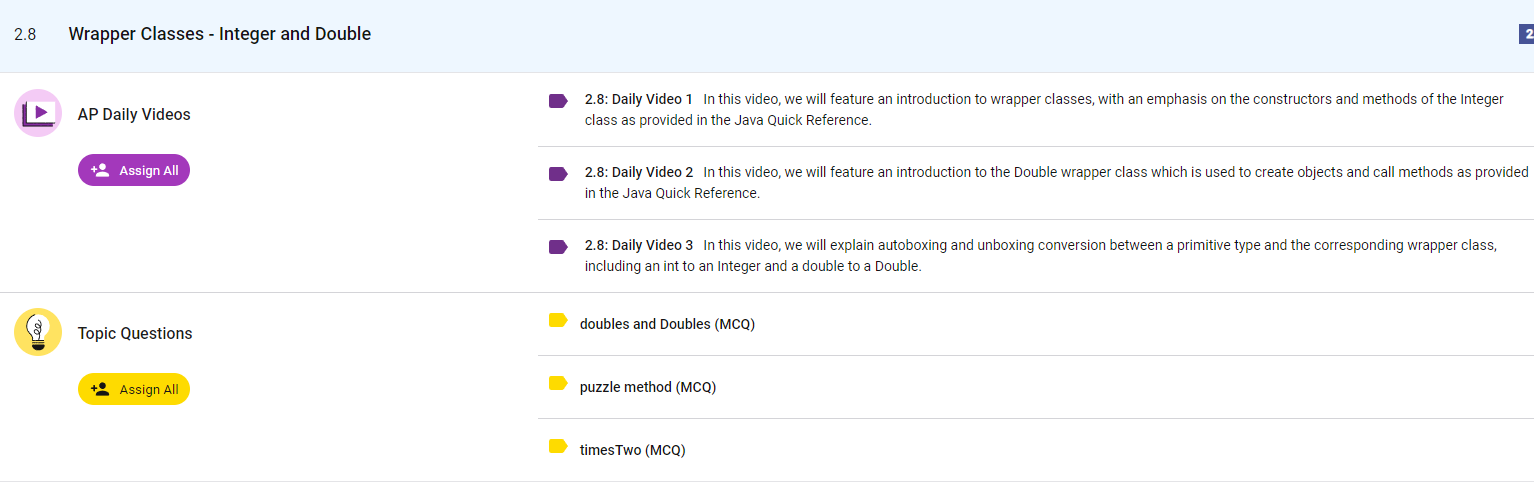Assign all AP Daily Videos
This screenshot has width=1534, height=483.
134,170
